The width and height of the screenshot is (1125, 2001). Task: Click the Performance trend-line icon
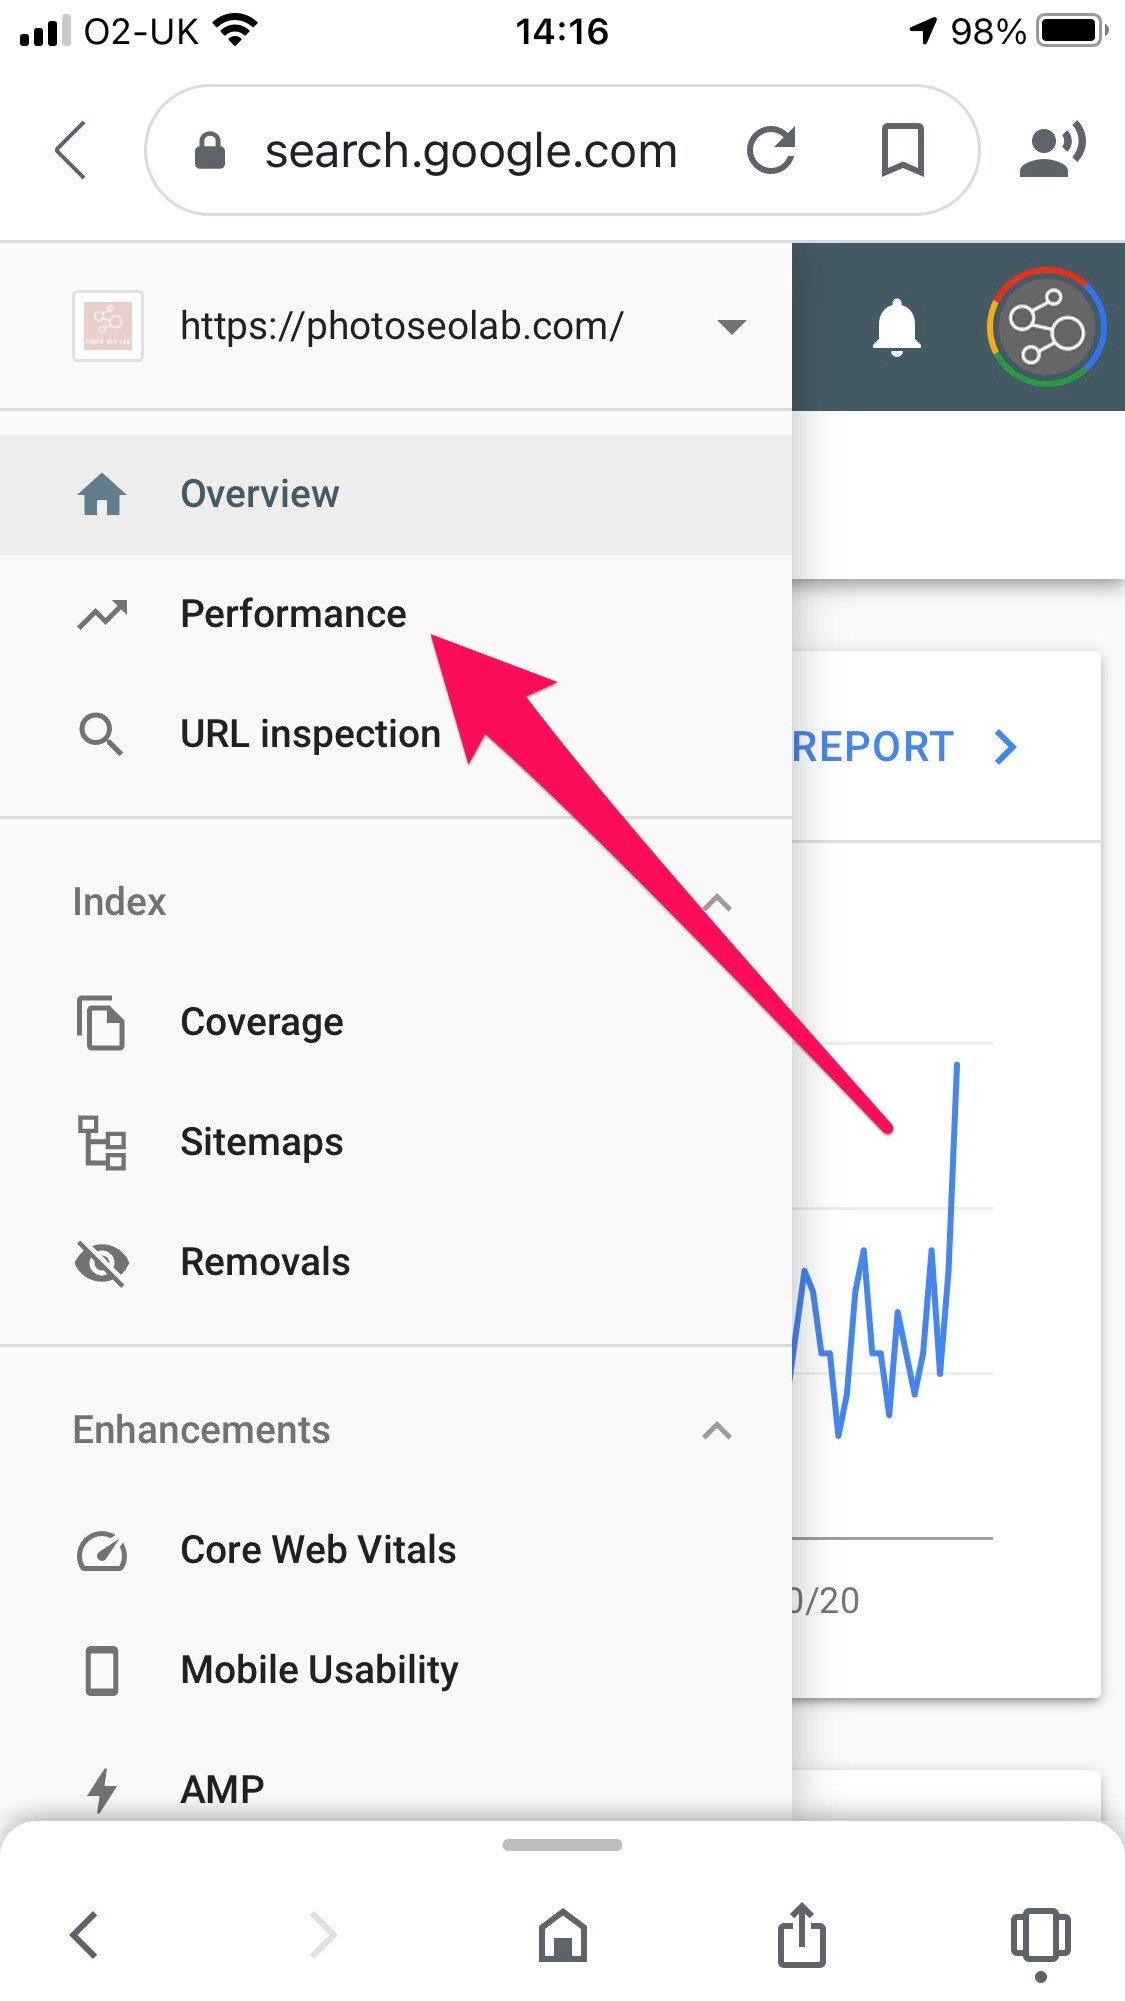coord(103,614)
